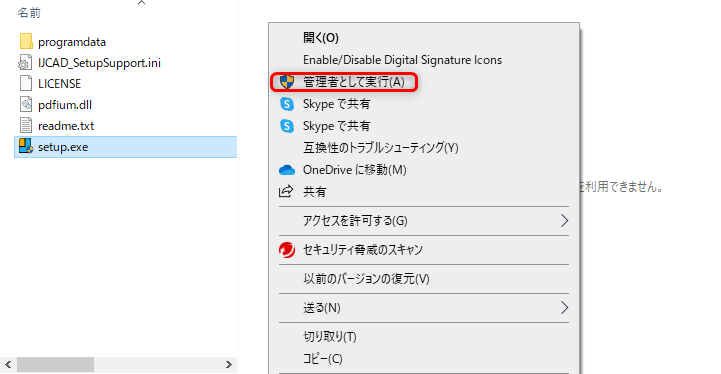
Task: Click the readme.txt document icon
Action: coord(26,126)
